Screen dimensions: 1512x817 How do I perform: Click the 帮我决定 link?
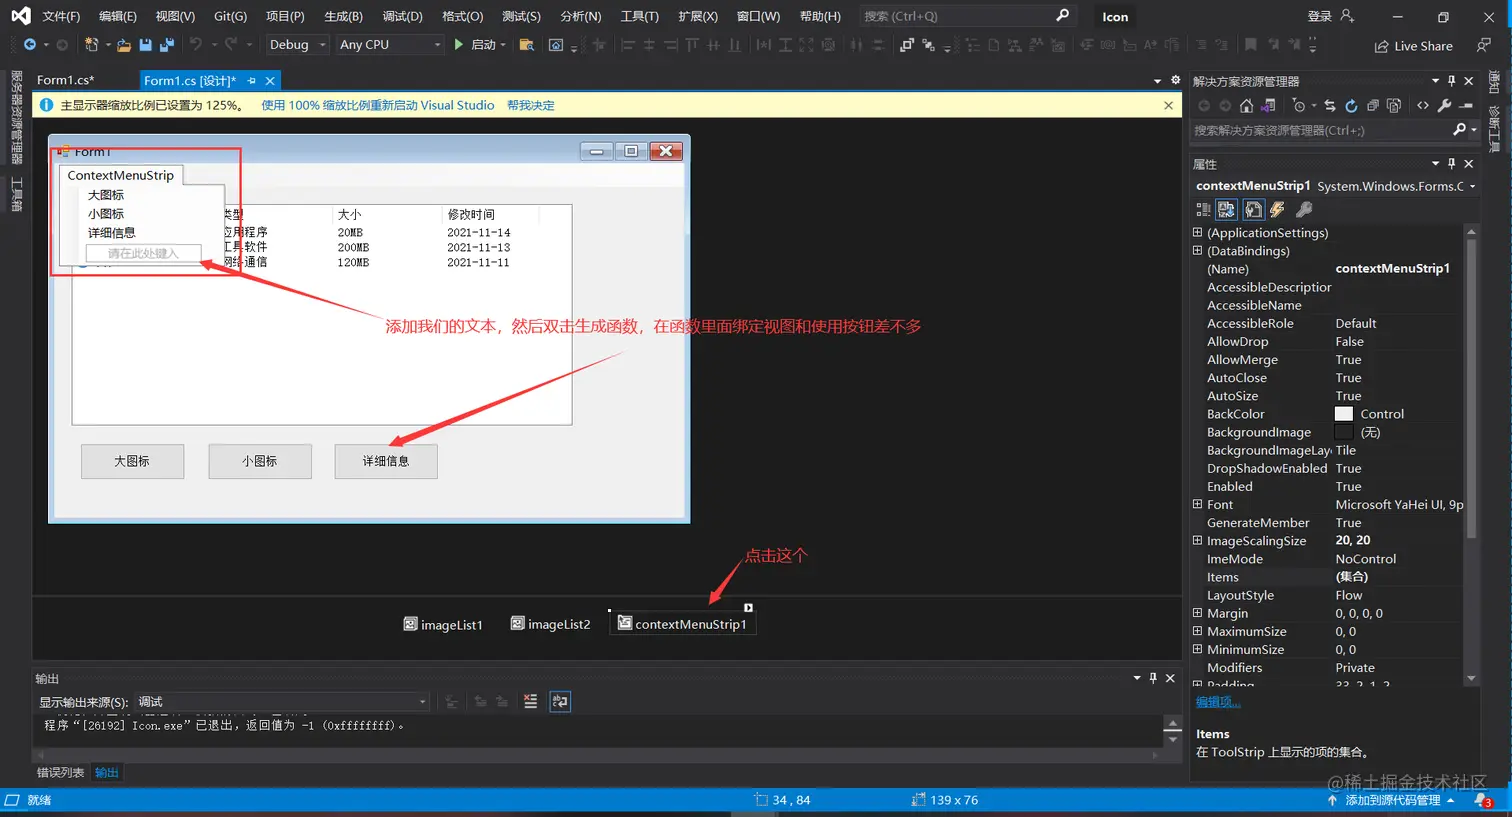[531, 105]
